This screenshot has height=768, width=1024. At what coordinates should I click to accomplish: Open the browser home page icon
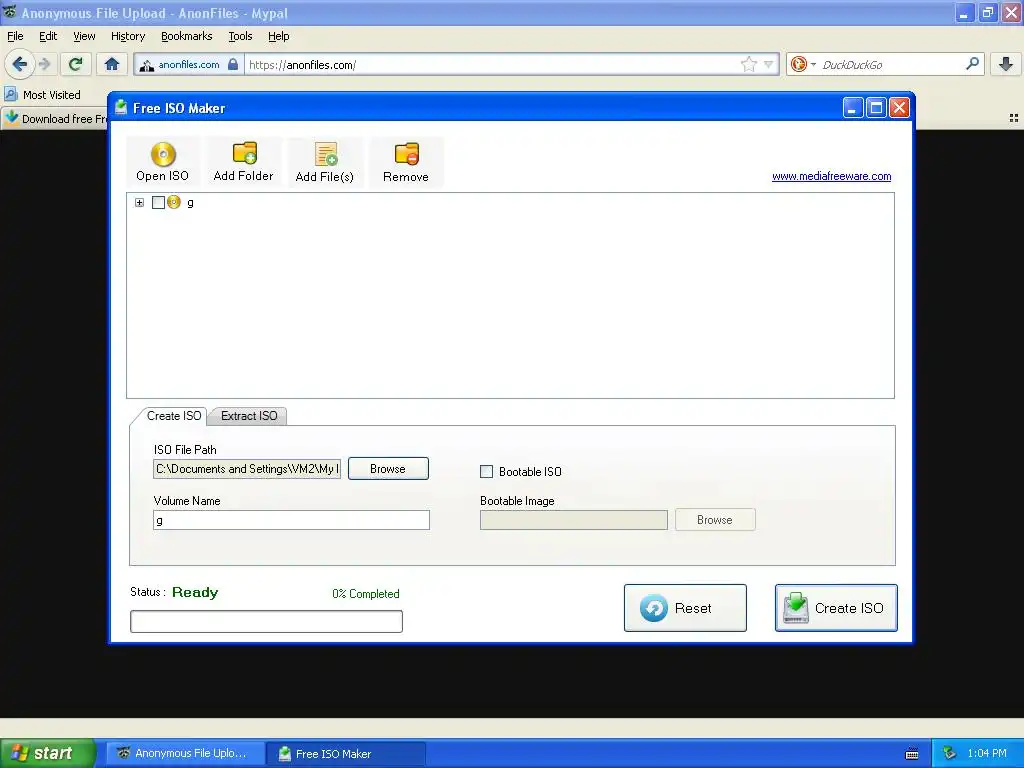point(112,64)
